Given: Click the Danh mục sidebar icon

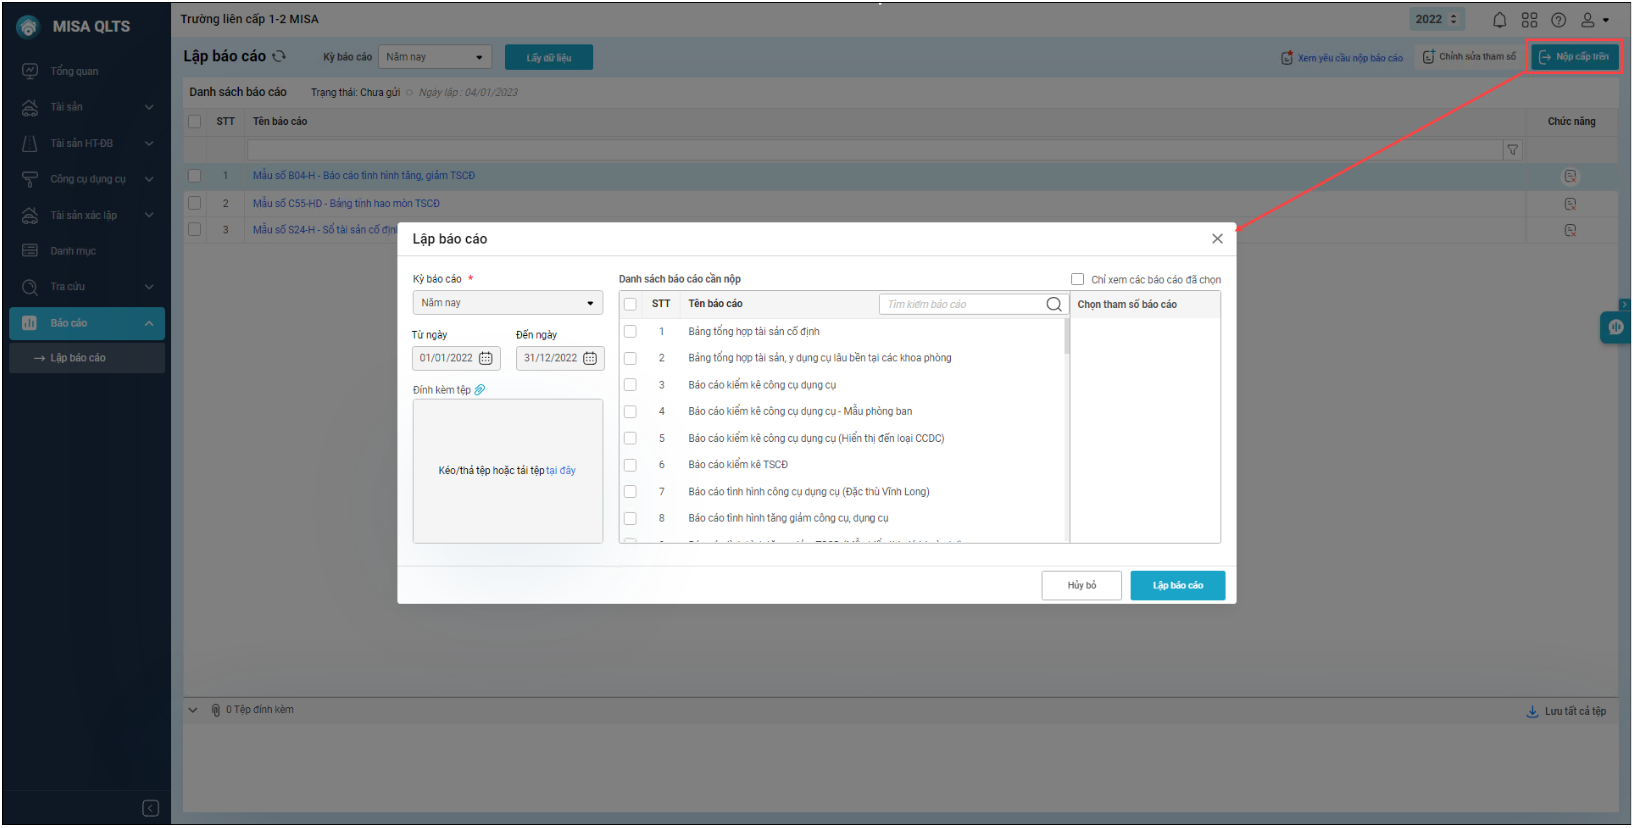Looking at the screenshot, I should coord(30,251).
